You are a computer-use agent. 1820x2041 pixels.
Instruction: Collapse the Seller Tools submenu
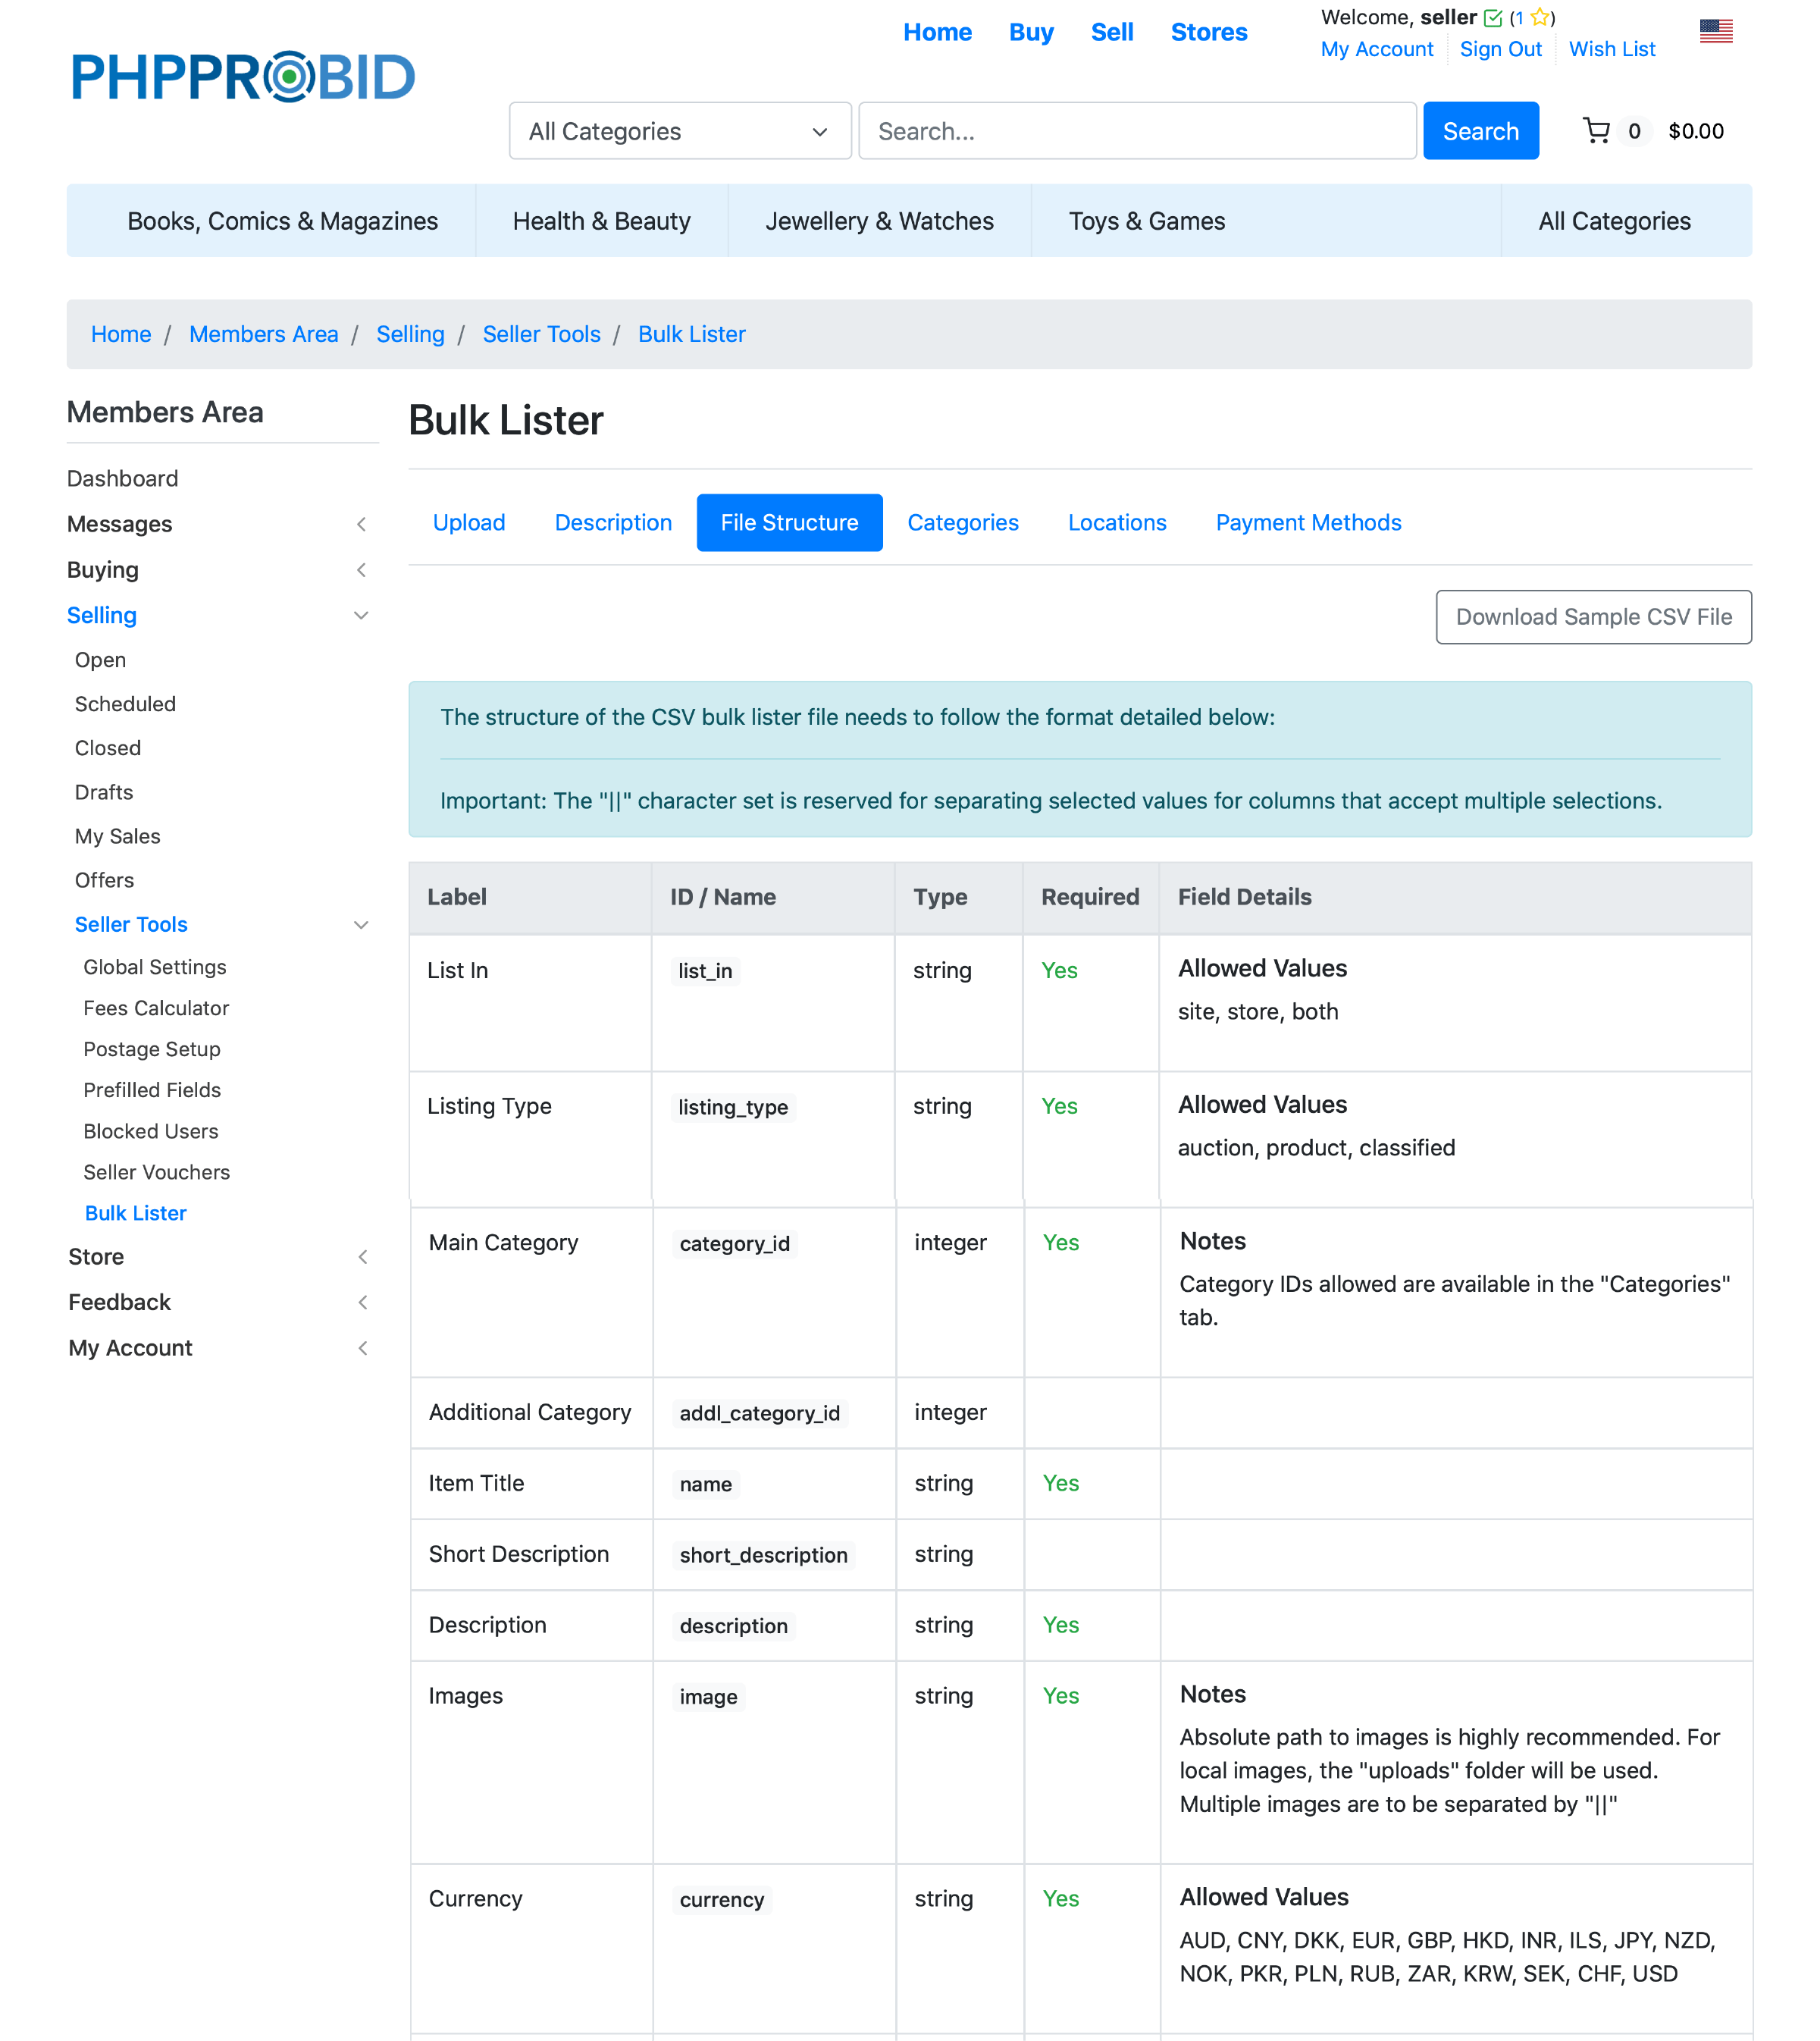(x=361, y=925)
